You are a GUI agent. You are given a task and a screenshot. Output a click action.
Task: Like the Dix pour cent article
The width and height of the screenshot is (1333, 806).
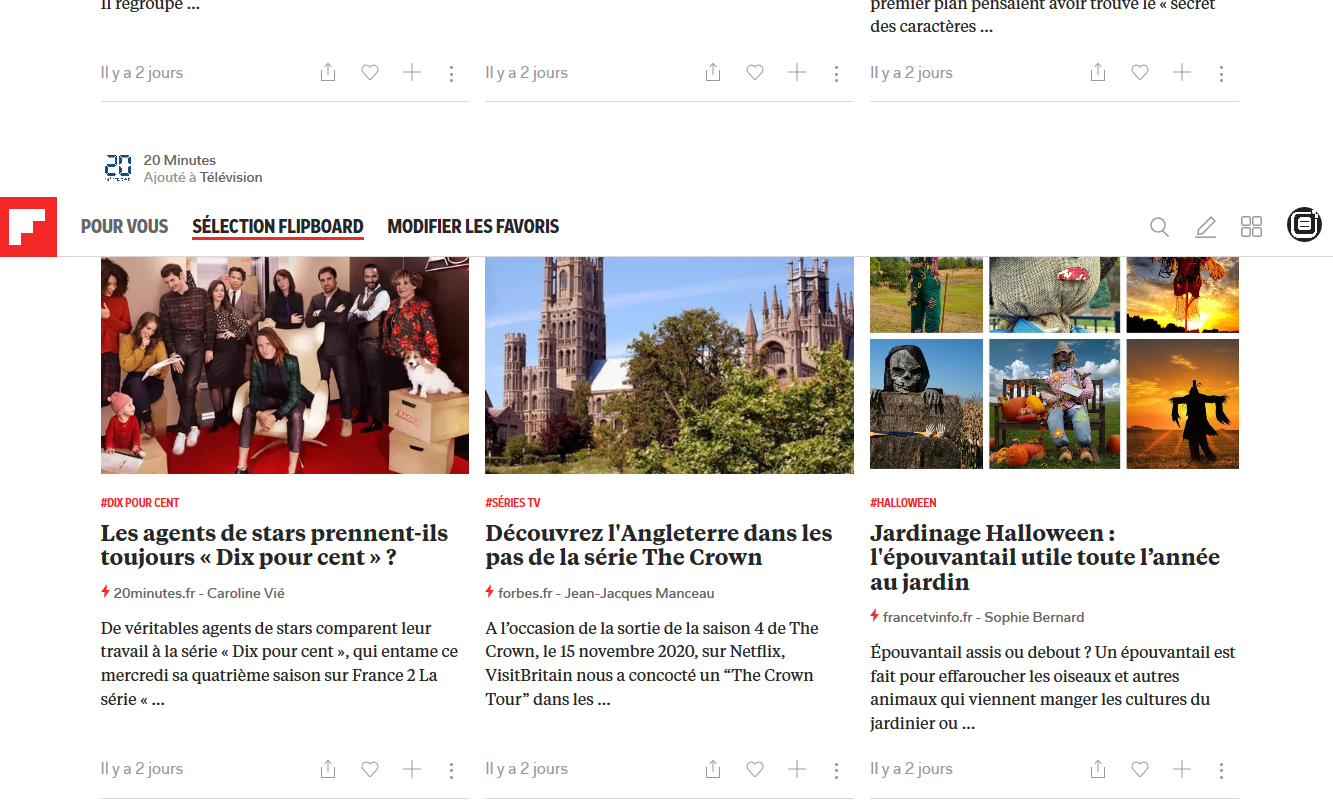[x=370, y=769]
